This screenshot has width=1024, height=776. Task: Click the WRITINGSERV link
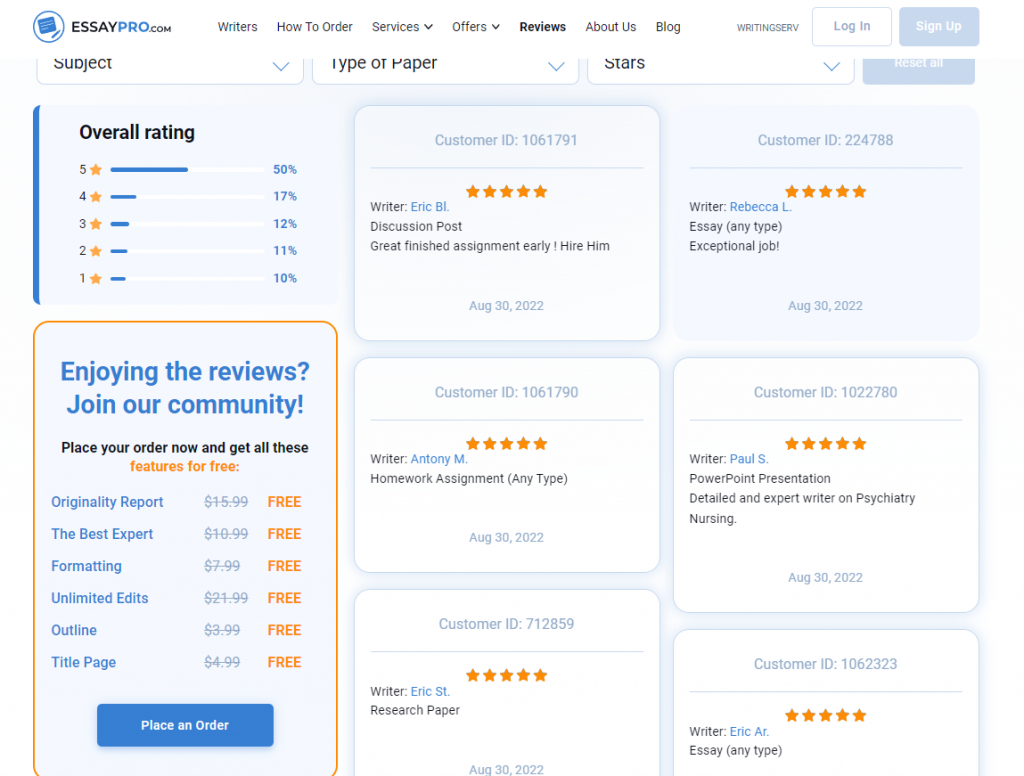click(x=767, y=27)
